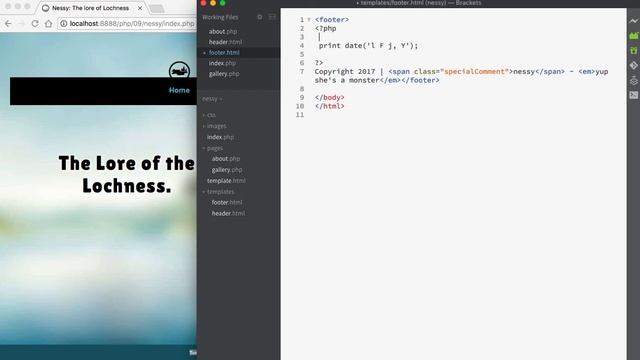Viewport: 640px width, 360px height.
Task: Click the closing html tag on line 10
Action: click(329, 106)
